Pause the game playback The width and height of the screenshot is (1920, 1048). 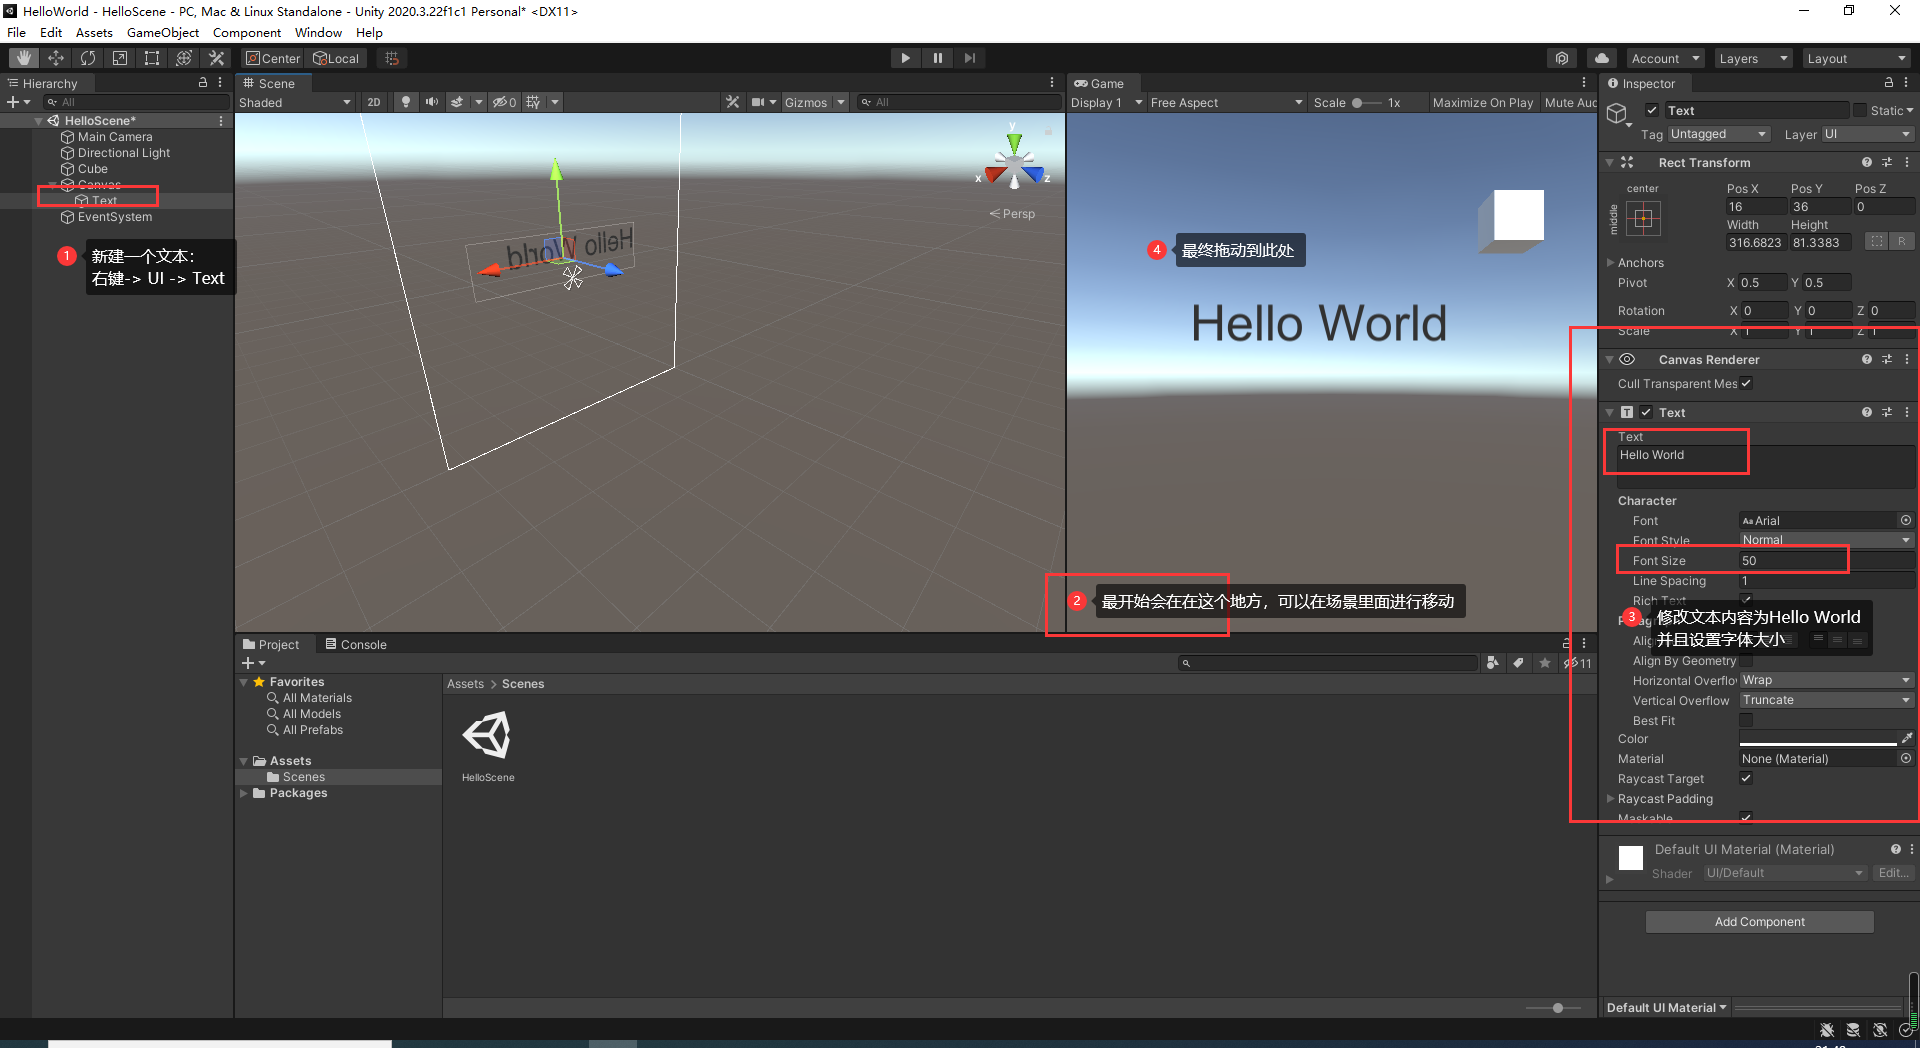[x=937, y=58]
